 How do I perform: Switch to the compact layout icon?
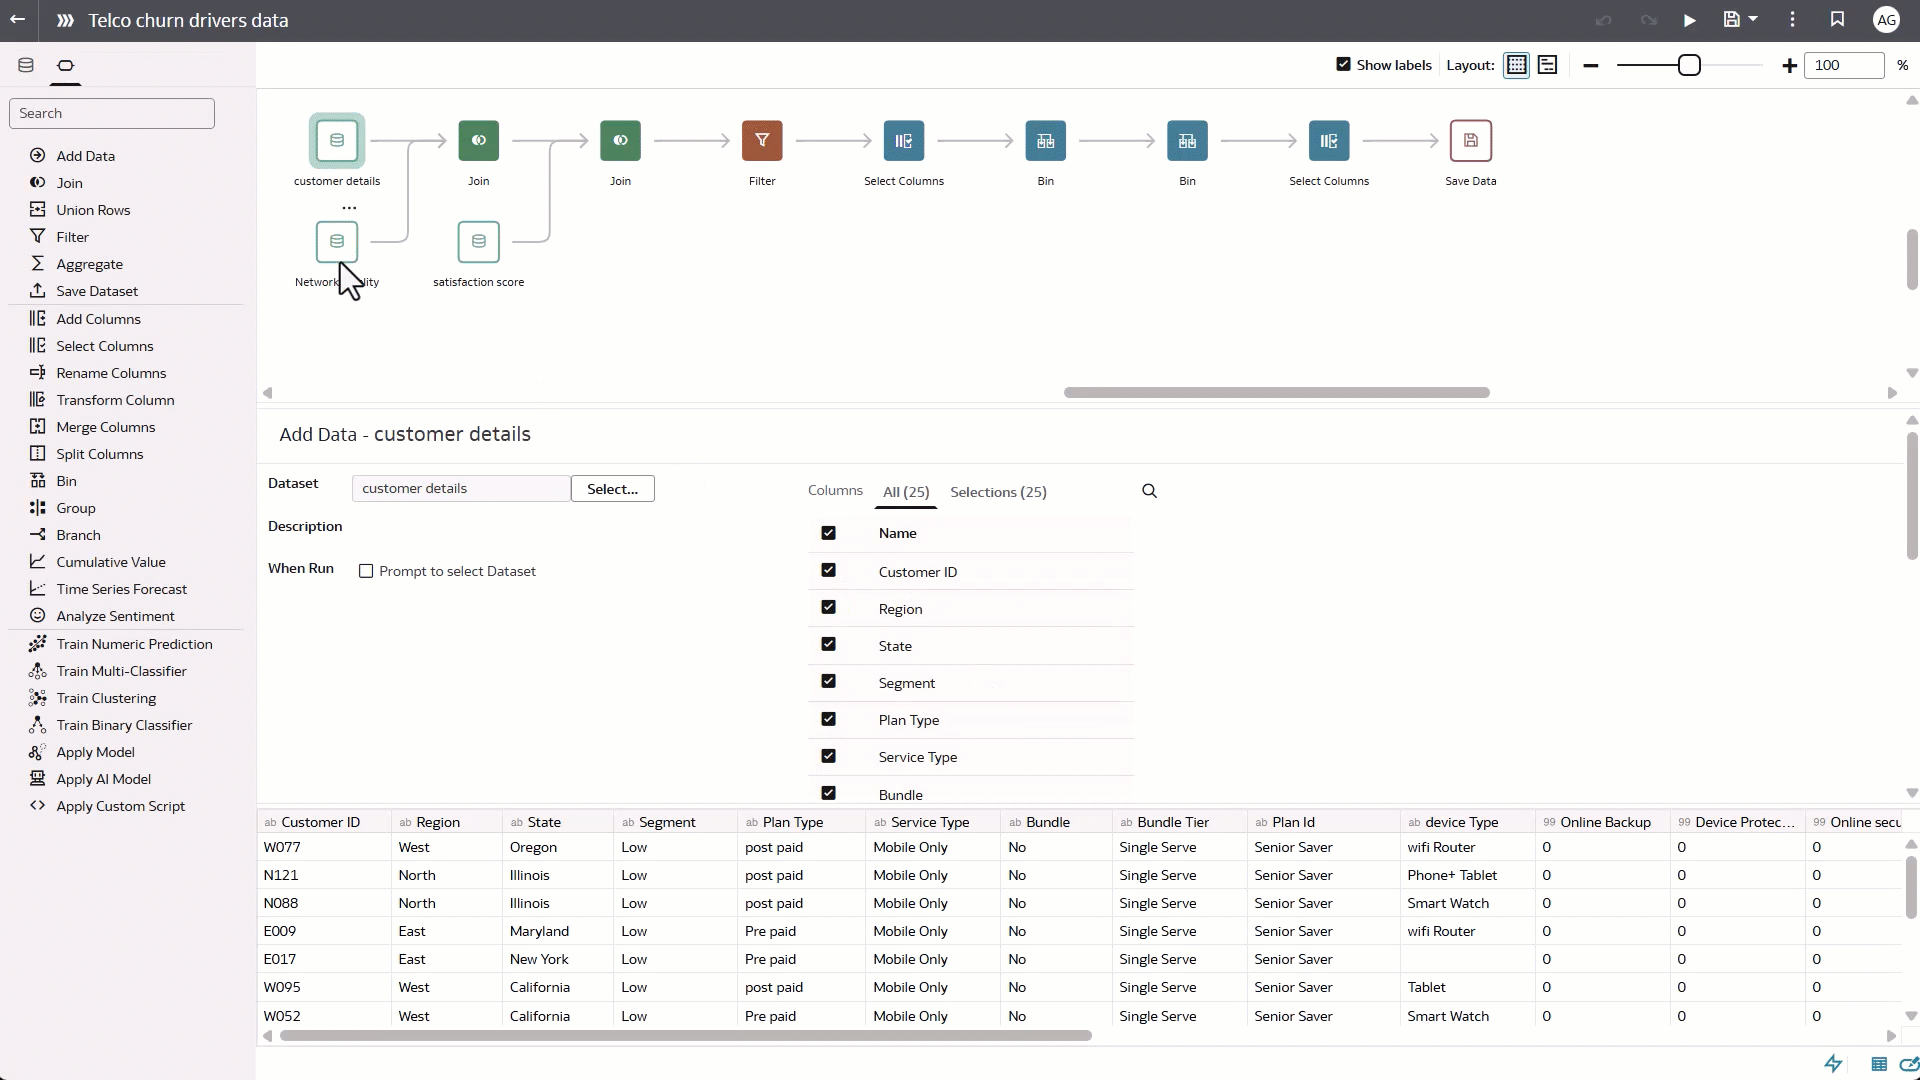(1547, 65)
